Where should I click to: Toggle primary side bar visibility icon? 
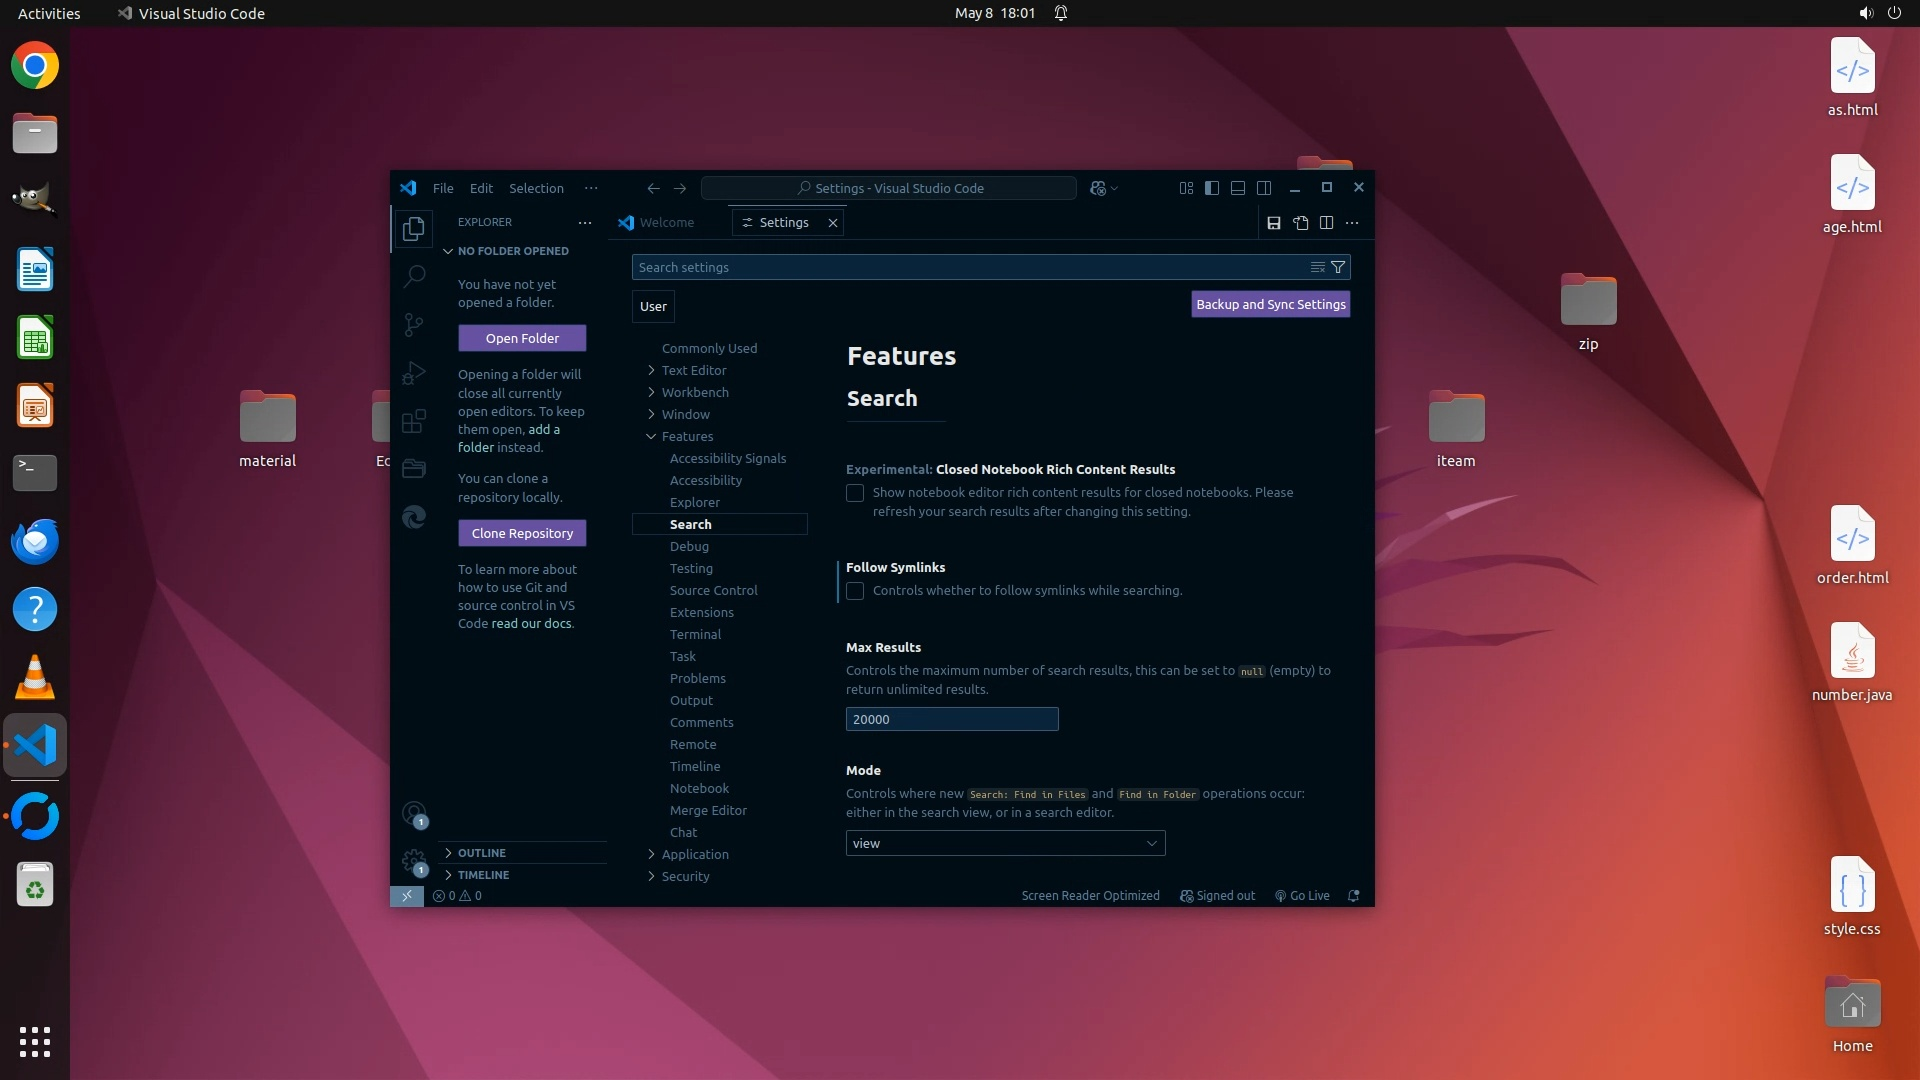click(1211, 188)
